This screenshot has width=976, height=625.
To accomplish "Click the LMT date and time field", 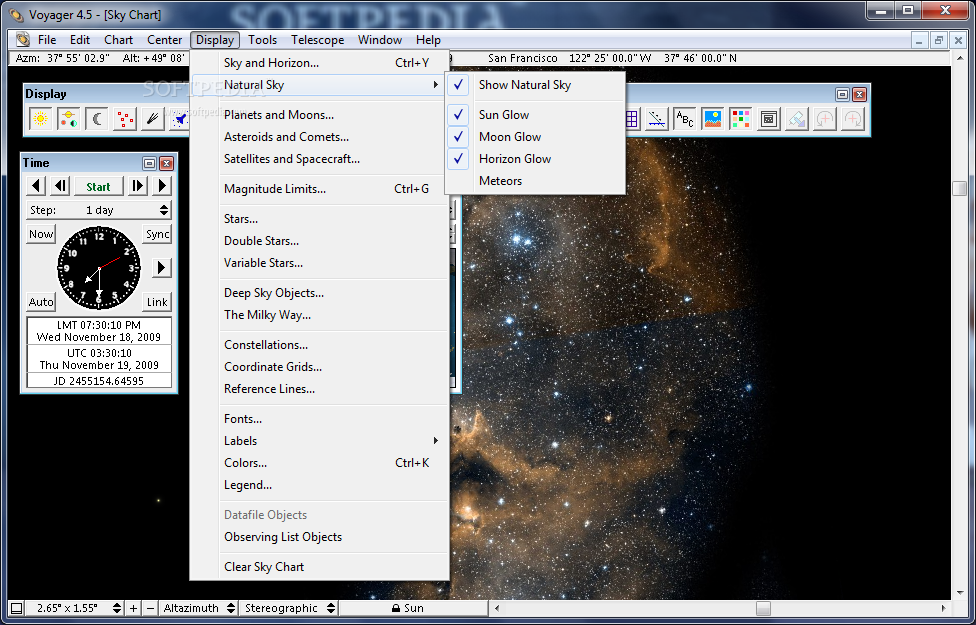I will 99,331.
